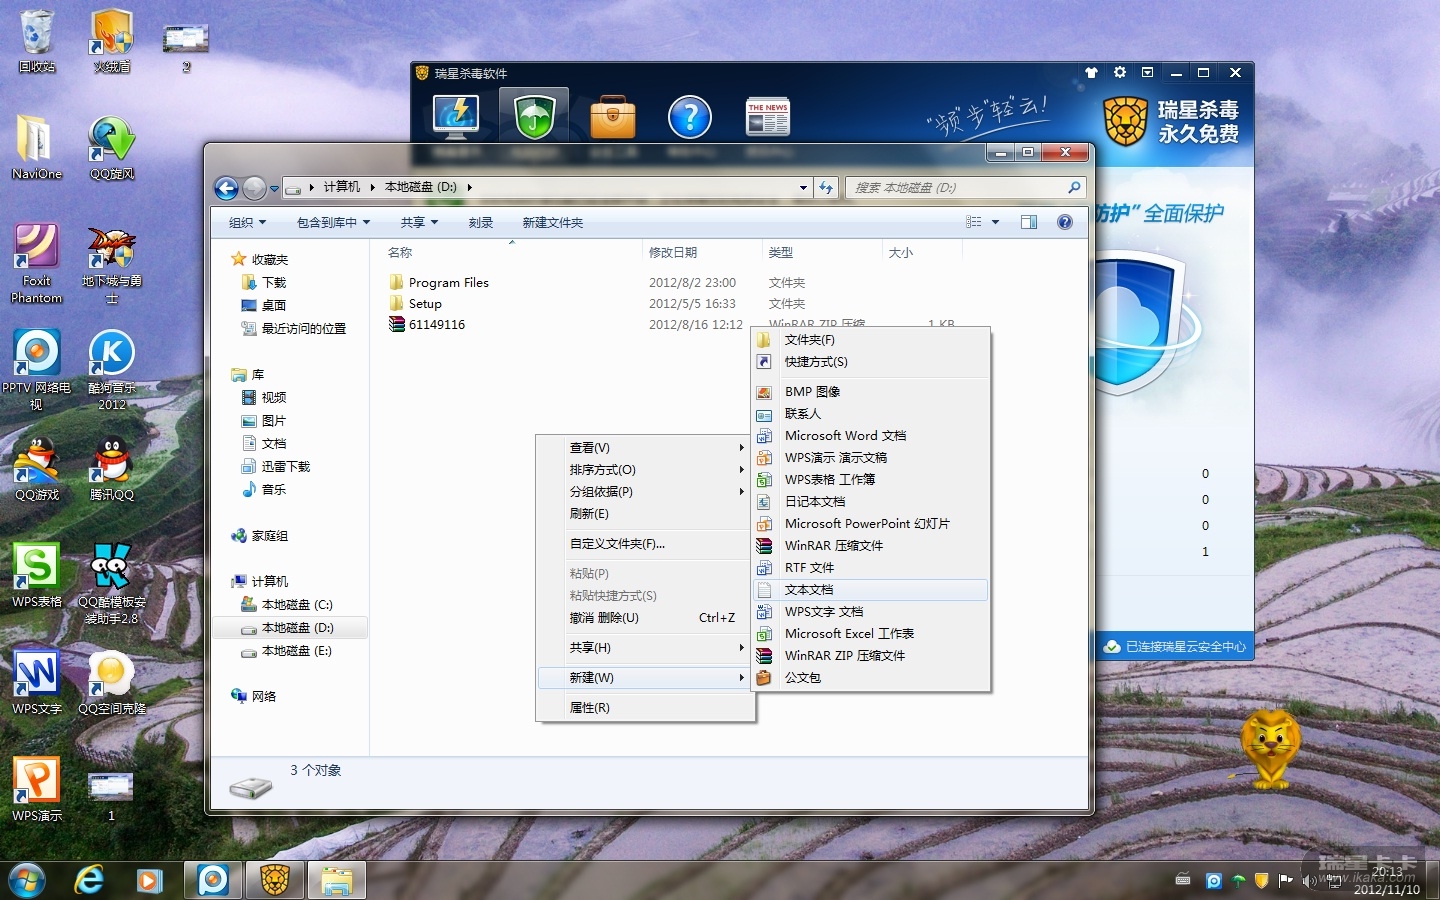Open the 包含到库中 dropdown
1440x900 pixels.
pos(333,222)
